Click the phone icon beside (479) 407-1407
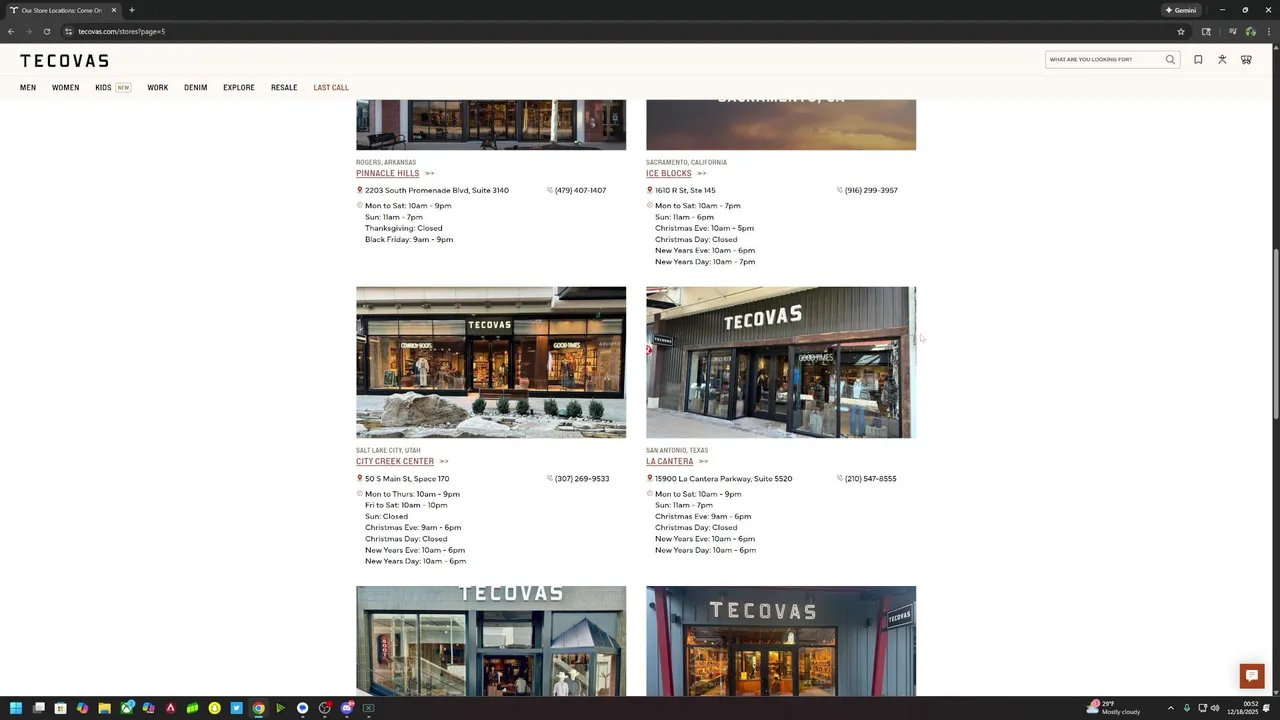The height and width of the screenshot is (720, 1280). [549, 190]
